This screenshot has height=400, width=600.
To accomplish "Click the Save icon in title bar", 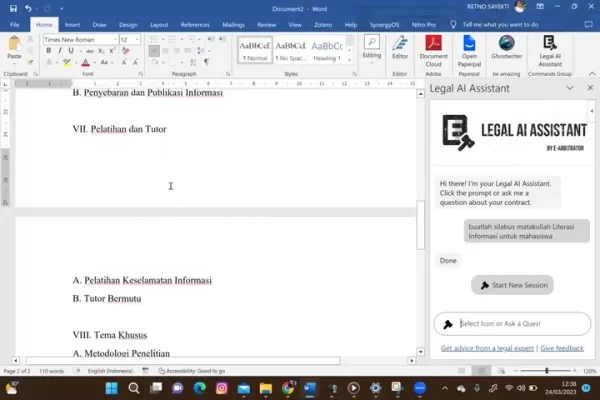I will point(13,8).
